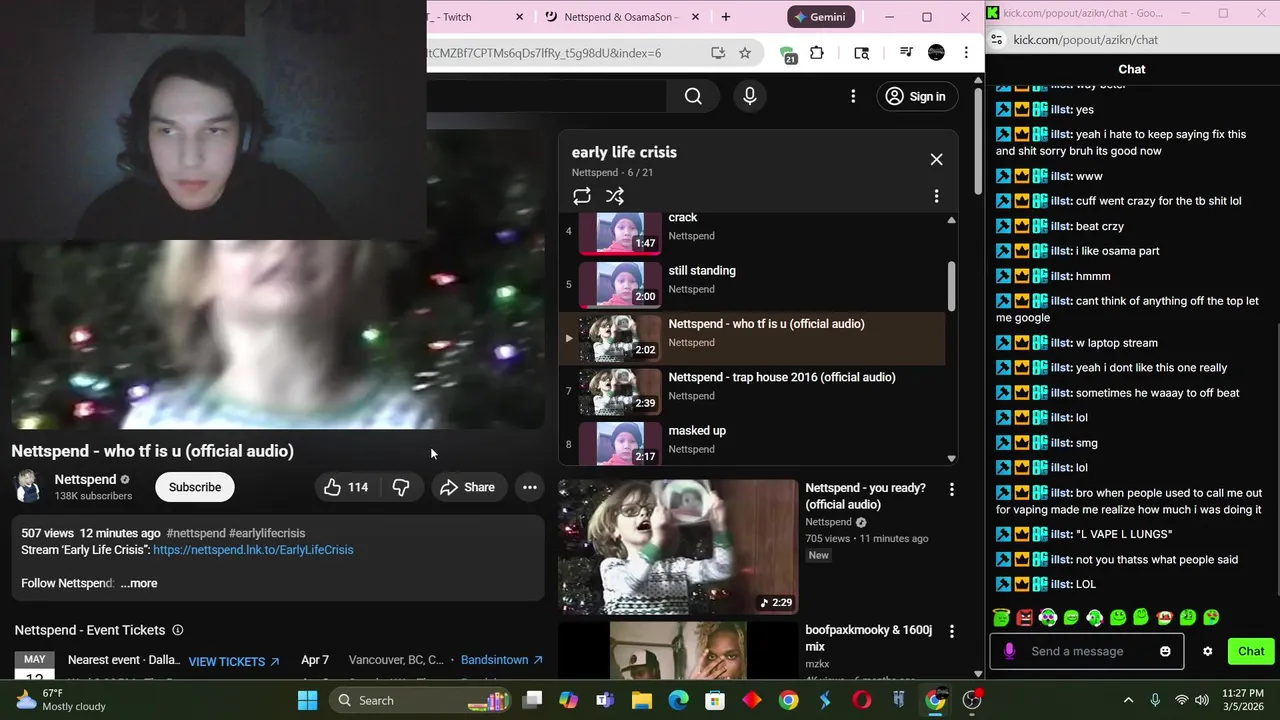
Task: Open Chrome three-dot menu
Action: [966, 53]
